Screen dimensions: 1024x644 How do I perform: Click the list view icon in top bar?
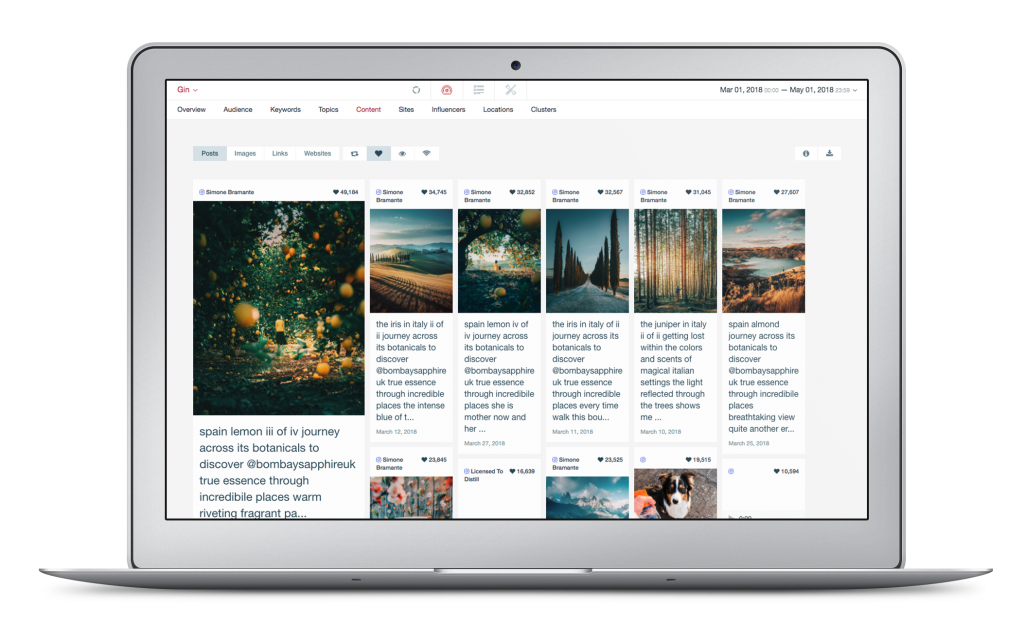479,90
